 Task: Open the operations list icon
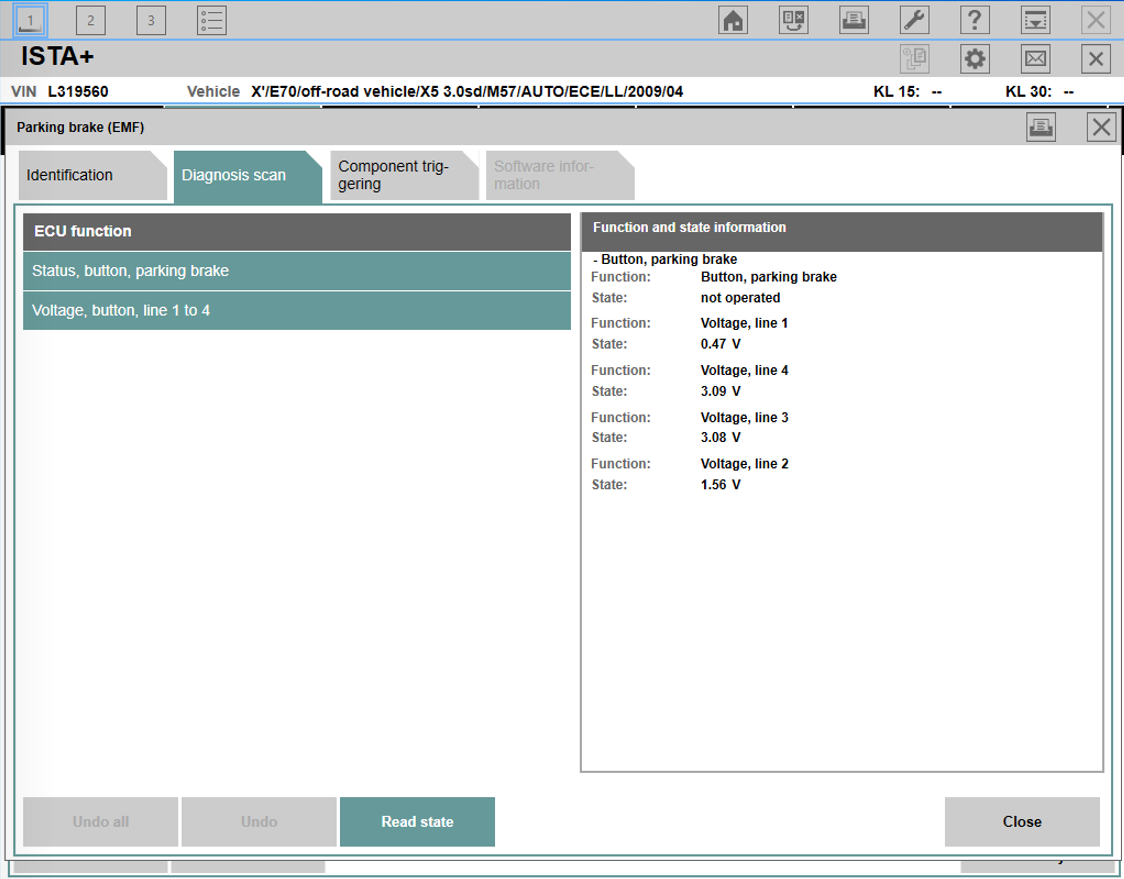pos(211,20)
